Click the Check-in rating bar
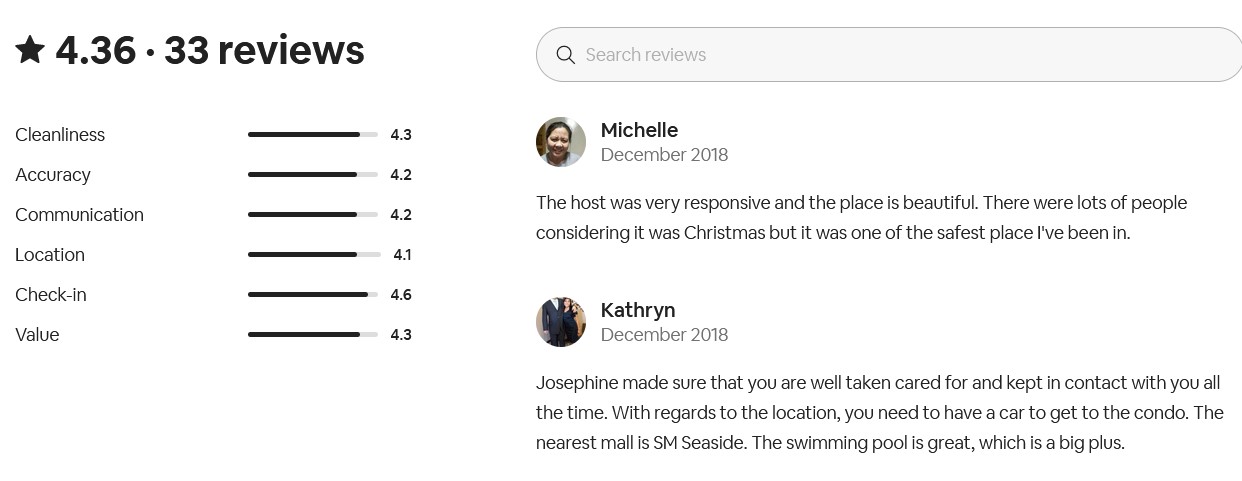 (x=313, y=295)
